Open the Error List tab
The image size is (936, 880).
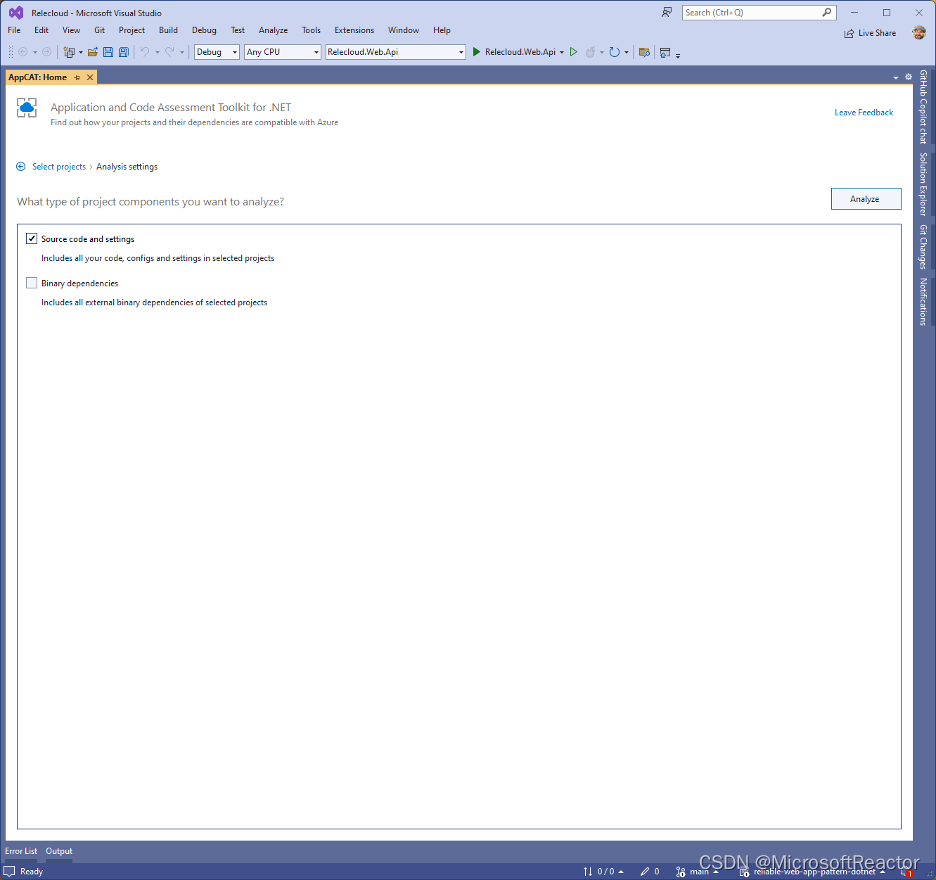coord(21,851)
